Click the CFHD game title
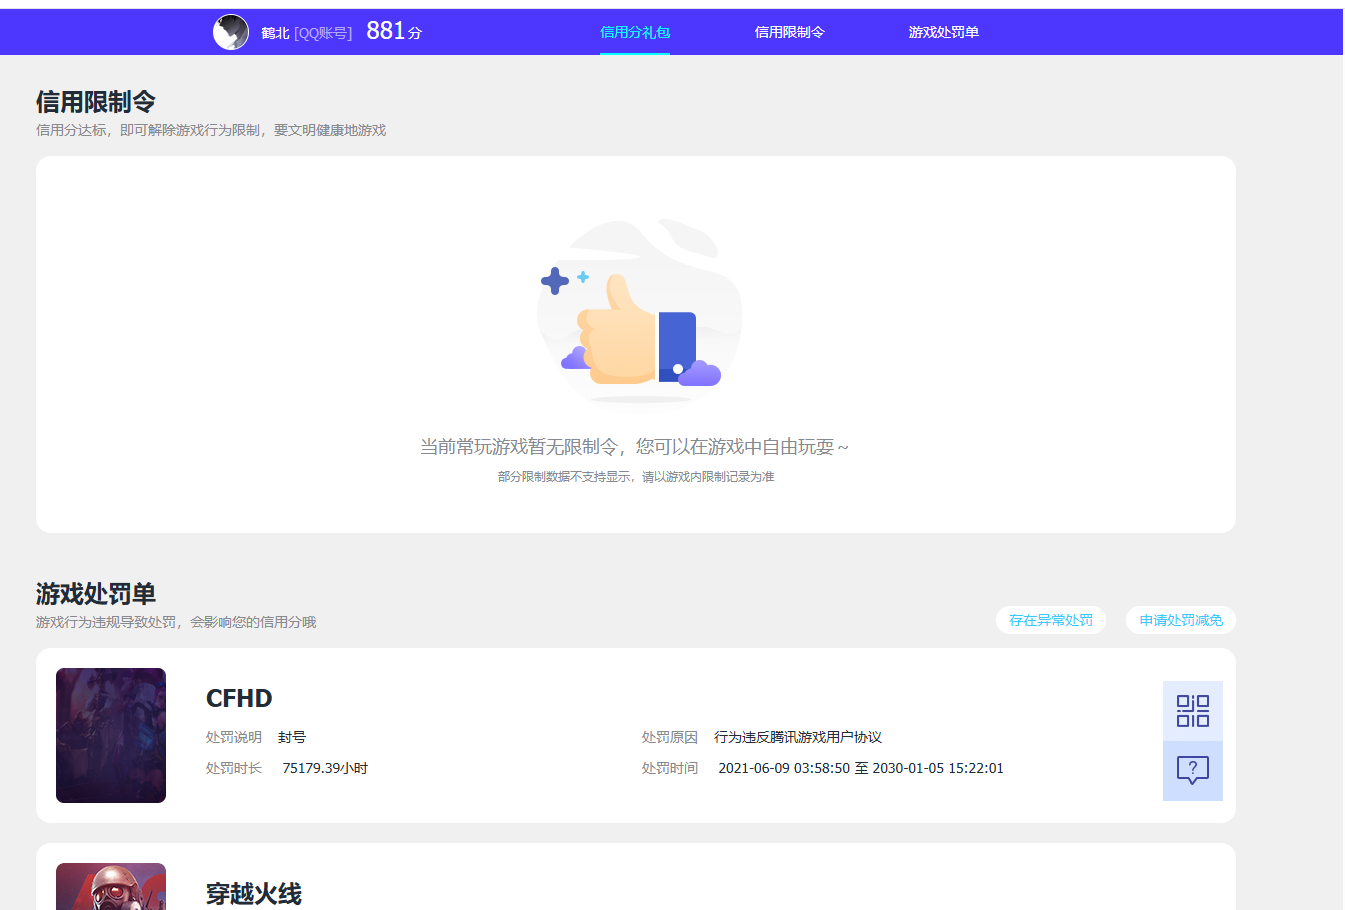The image size is (1345, 910). [x=239, y=697]
